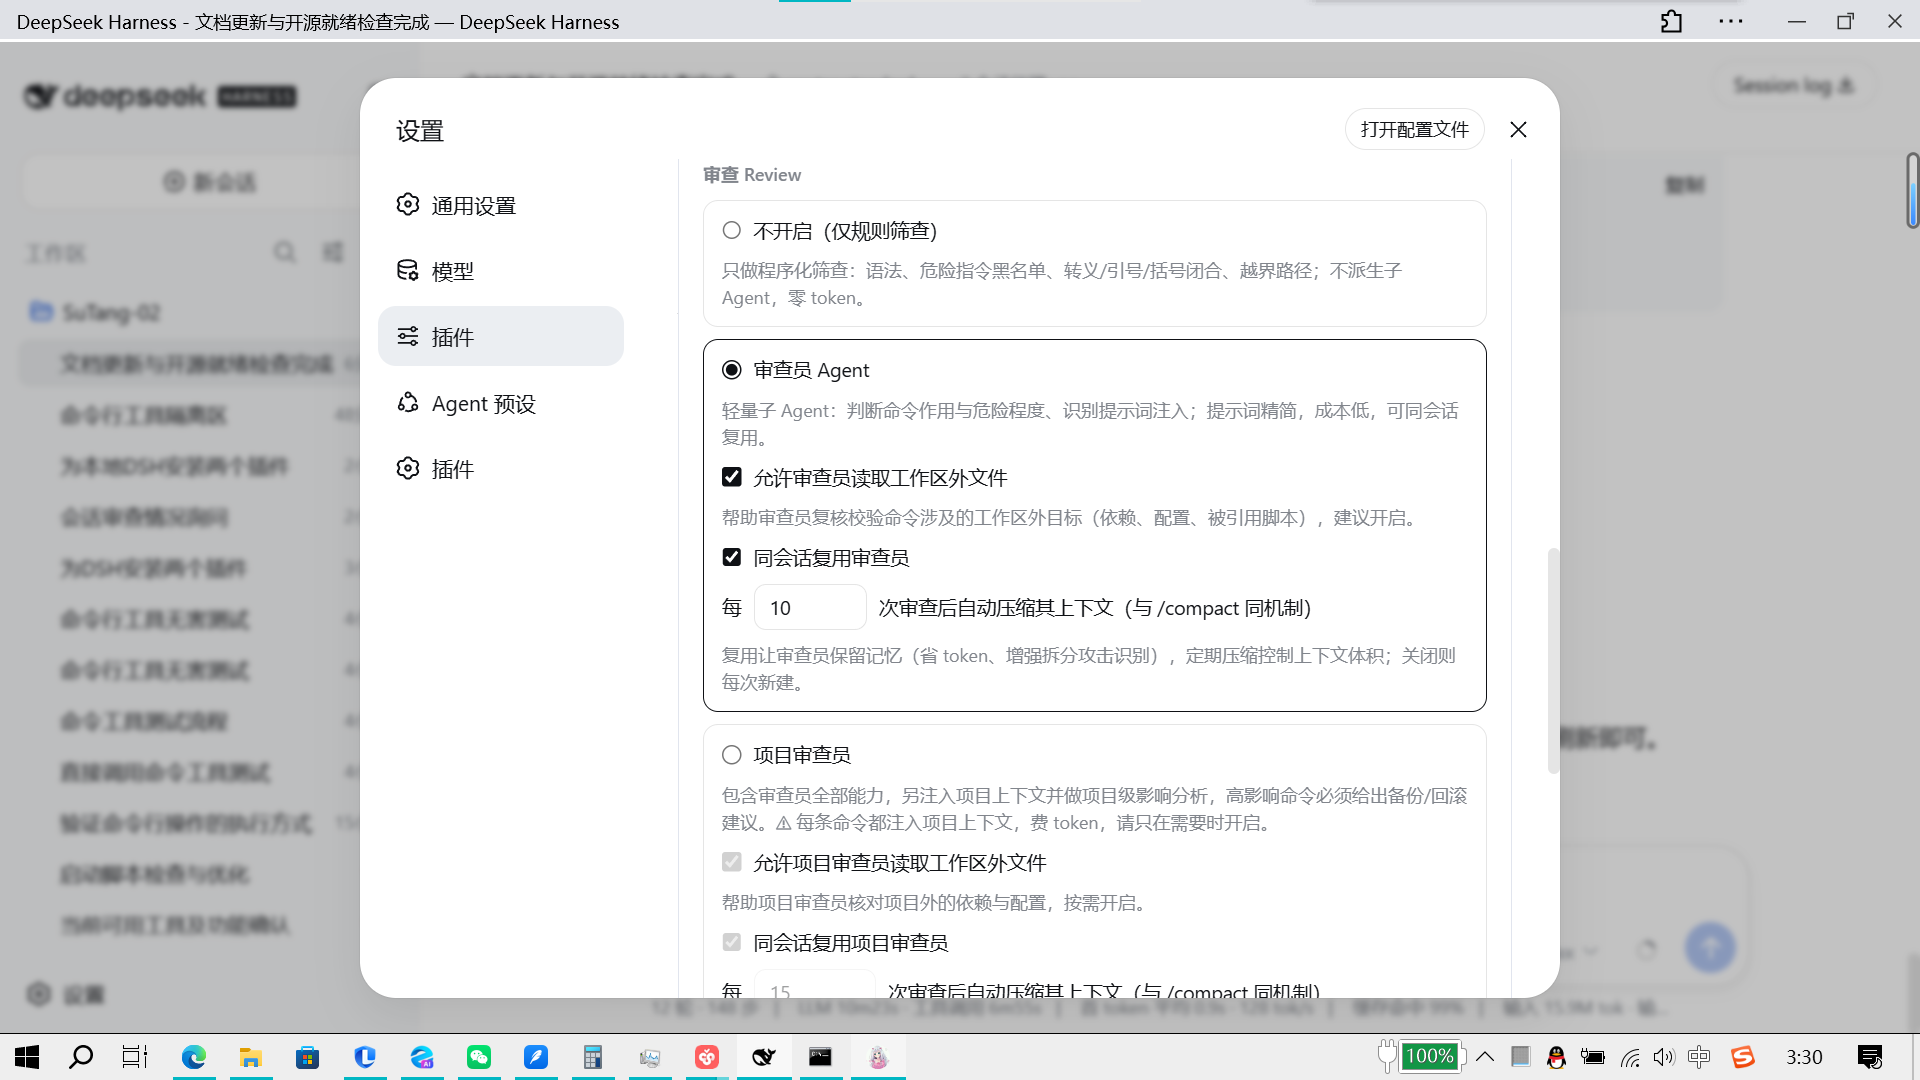
Task: Click the compact interval field showing 10
Action: pos(810,608)
